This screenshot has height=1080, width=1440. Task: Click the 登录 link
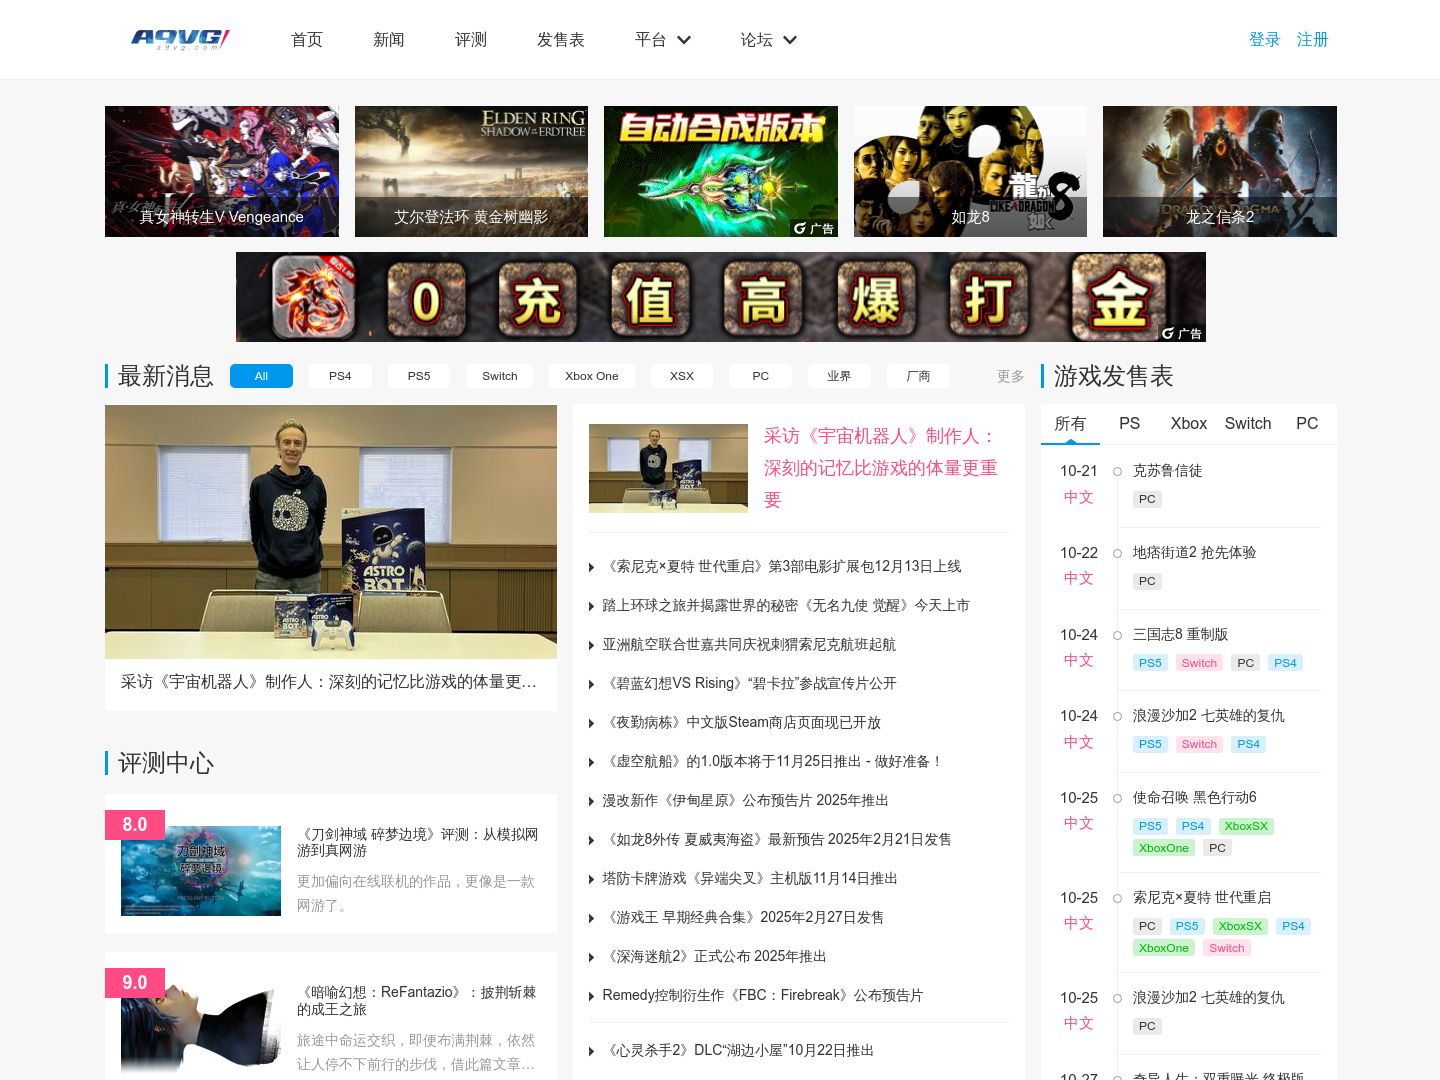pos(1265,40)
